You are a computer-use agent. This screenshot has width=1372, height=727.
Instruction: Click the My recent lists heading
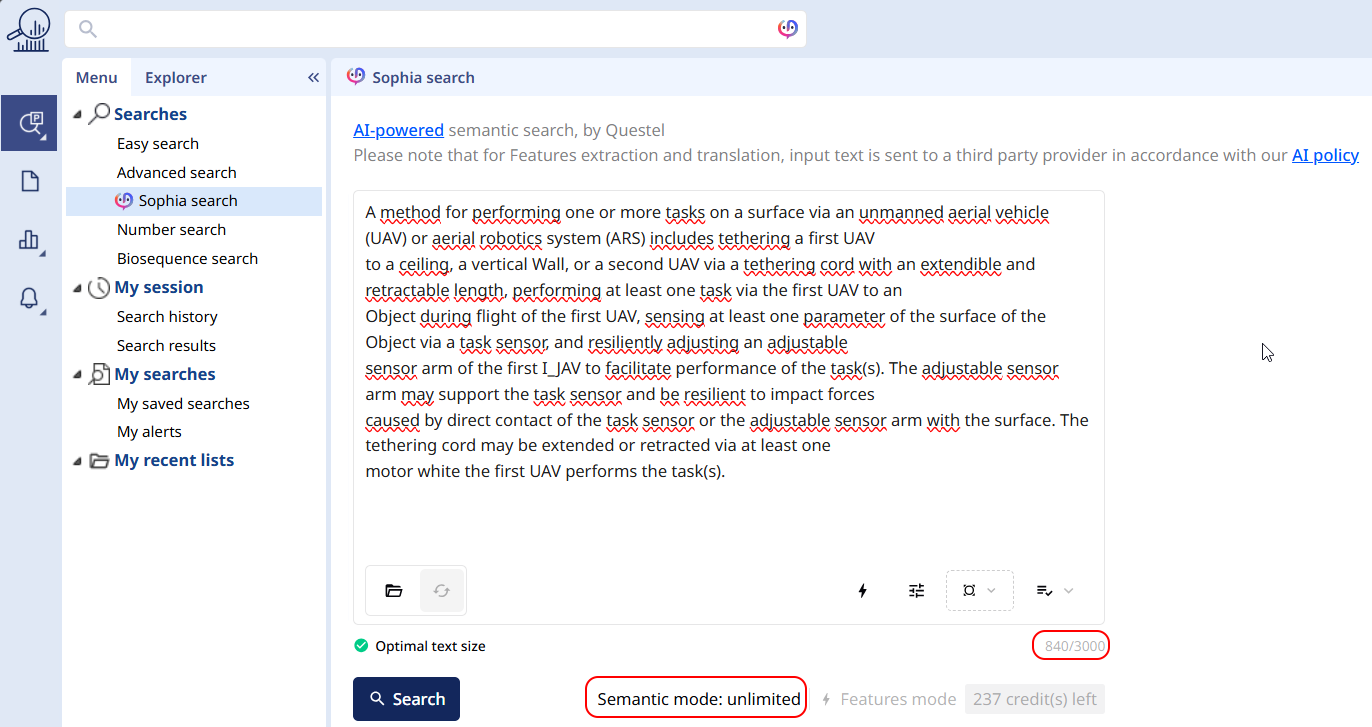click(x=174, y=460)
